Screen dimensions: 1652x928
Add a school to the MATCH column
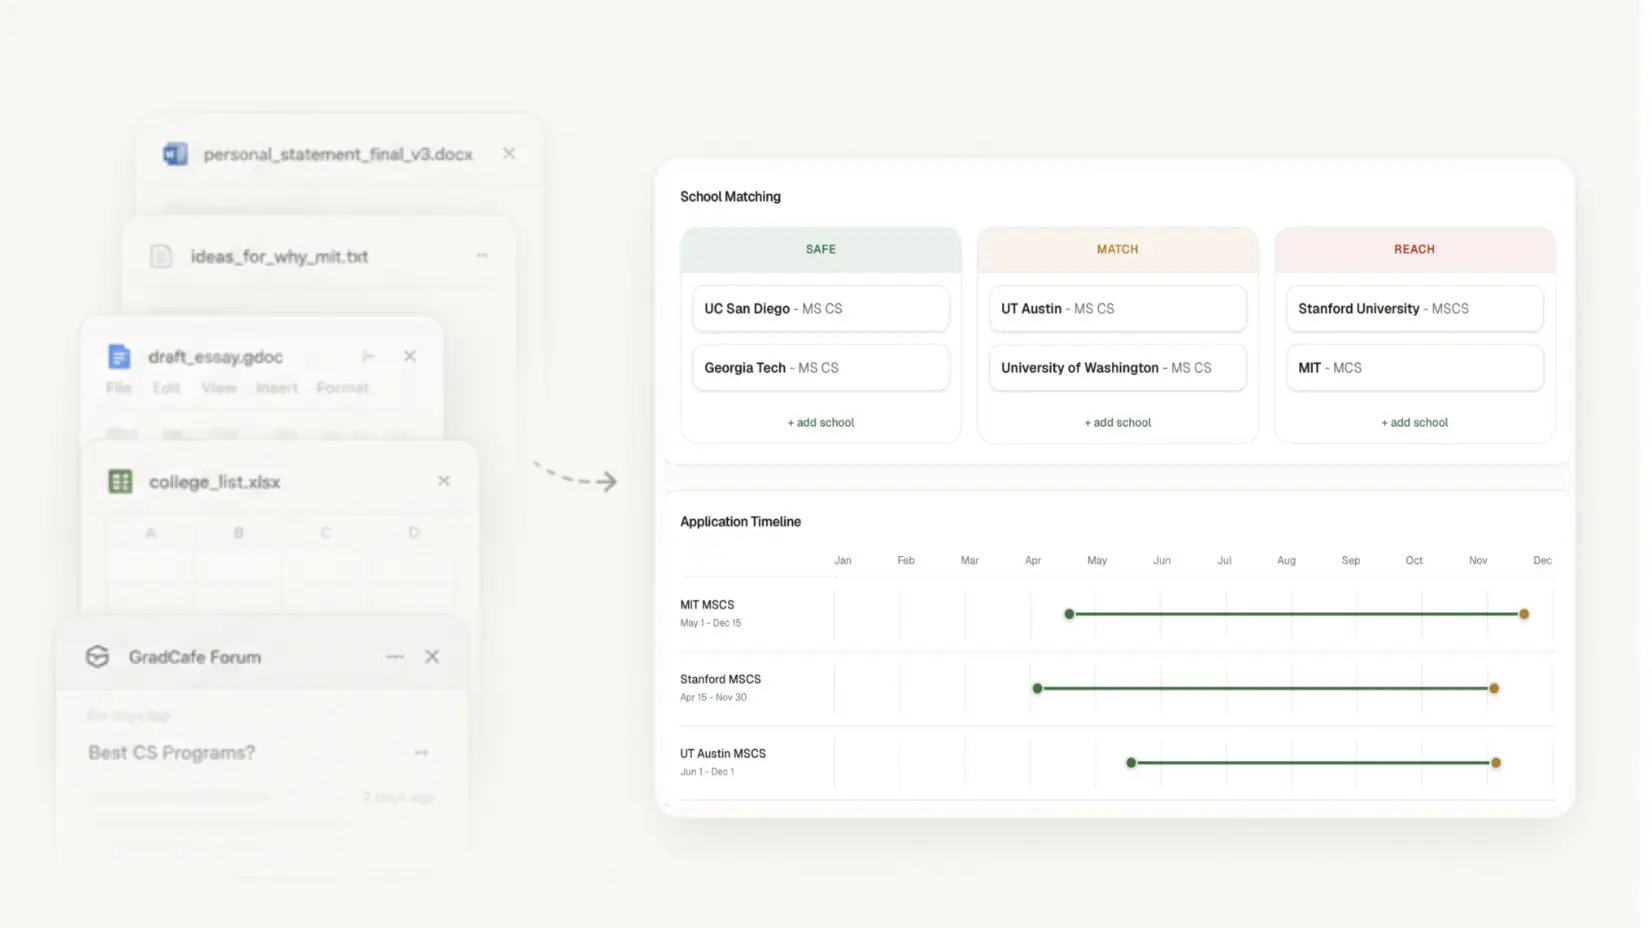[x=1118, y=422]
